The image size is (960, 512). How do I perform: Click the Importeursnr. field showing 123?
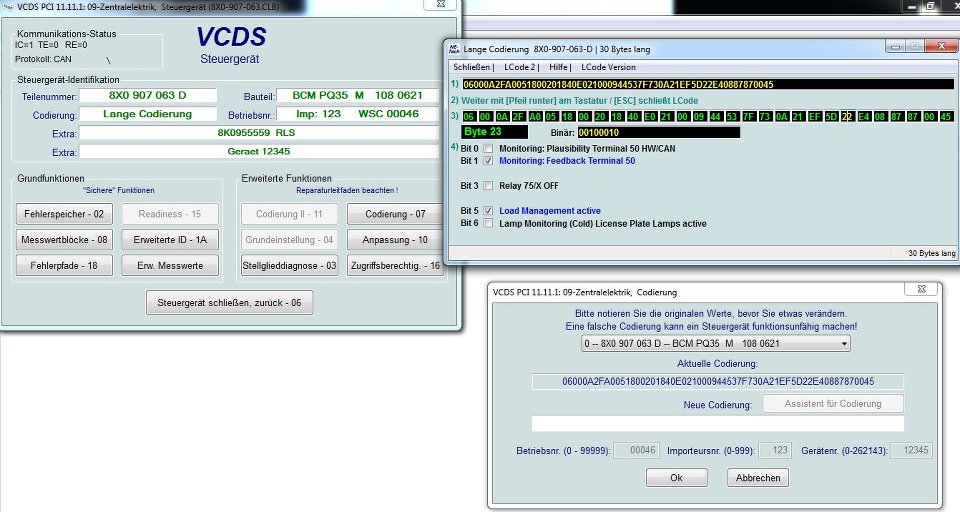click(x=774, y=450)
